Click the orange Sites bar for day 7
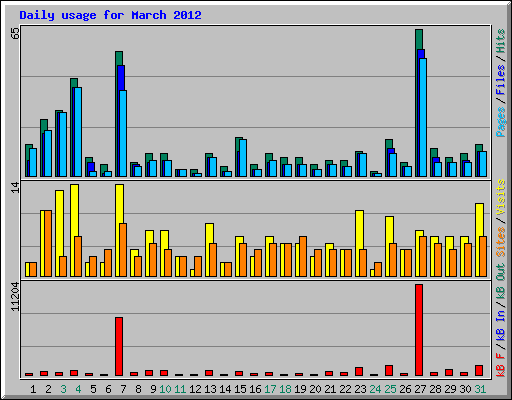The height and width of the screenshot is (400, 512). pyautogui.click(x=123, y=250)
